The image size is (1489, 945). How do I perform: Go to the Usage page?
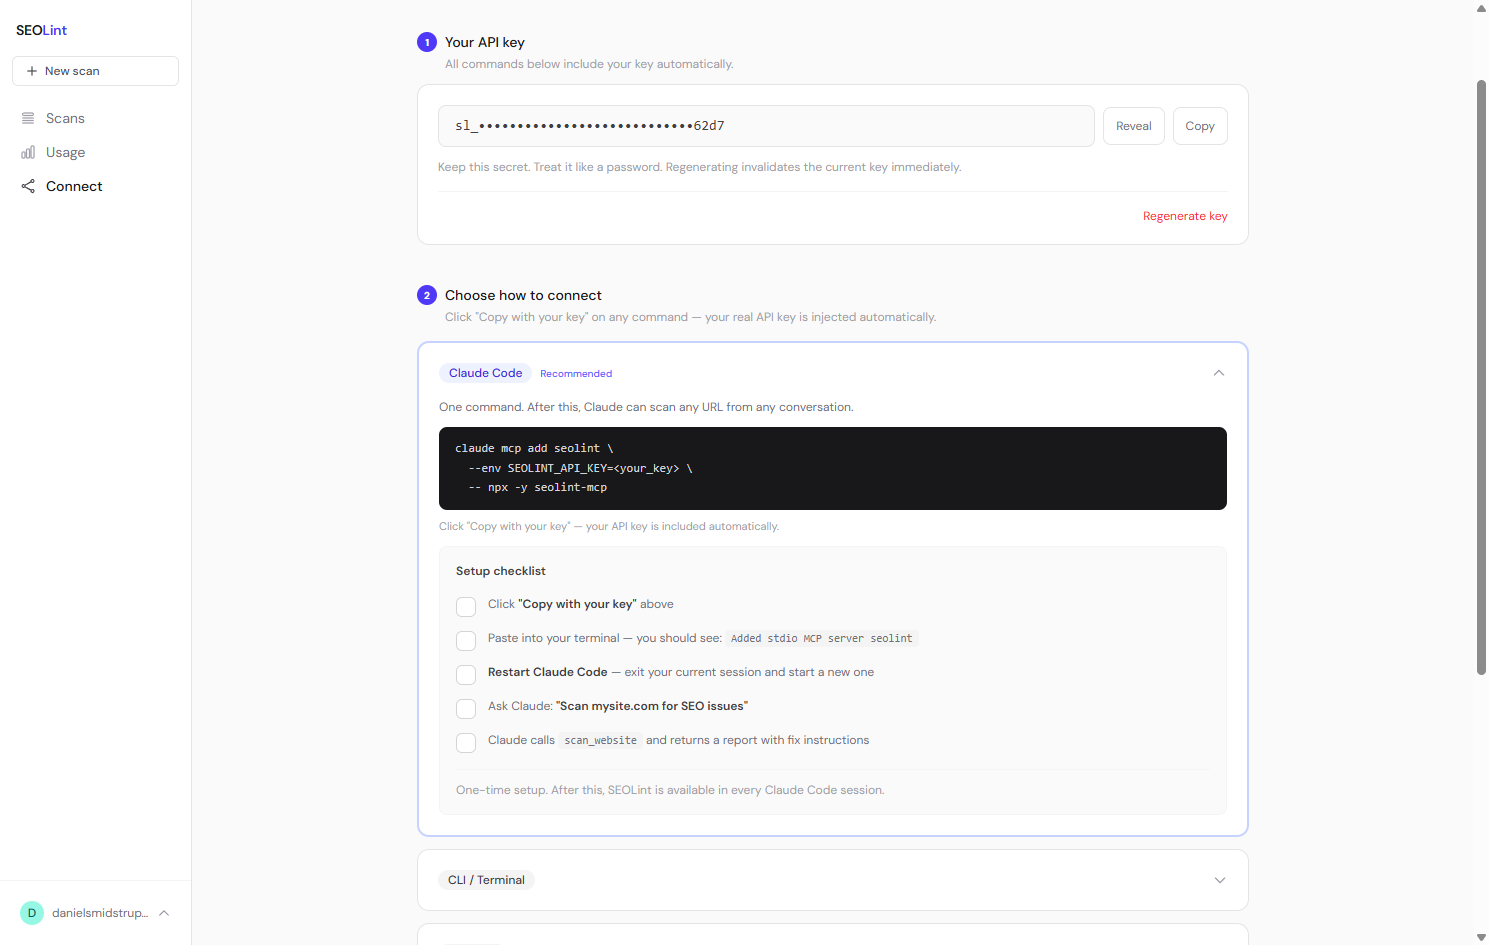[65, 152]
